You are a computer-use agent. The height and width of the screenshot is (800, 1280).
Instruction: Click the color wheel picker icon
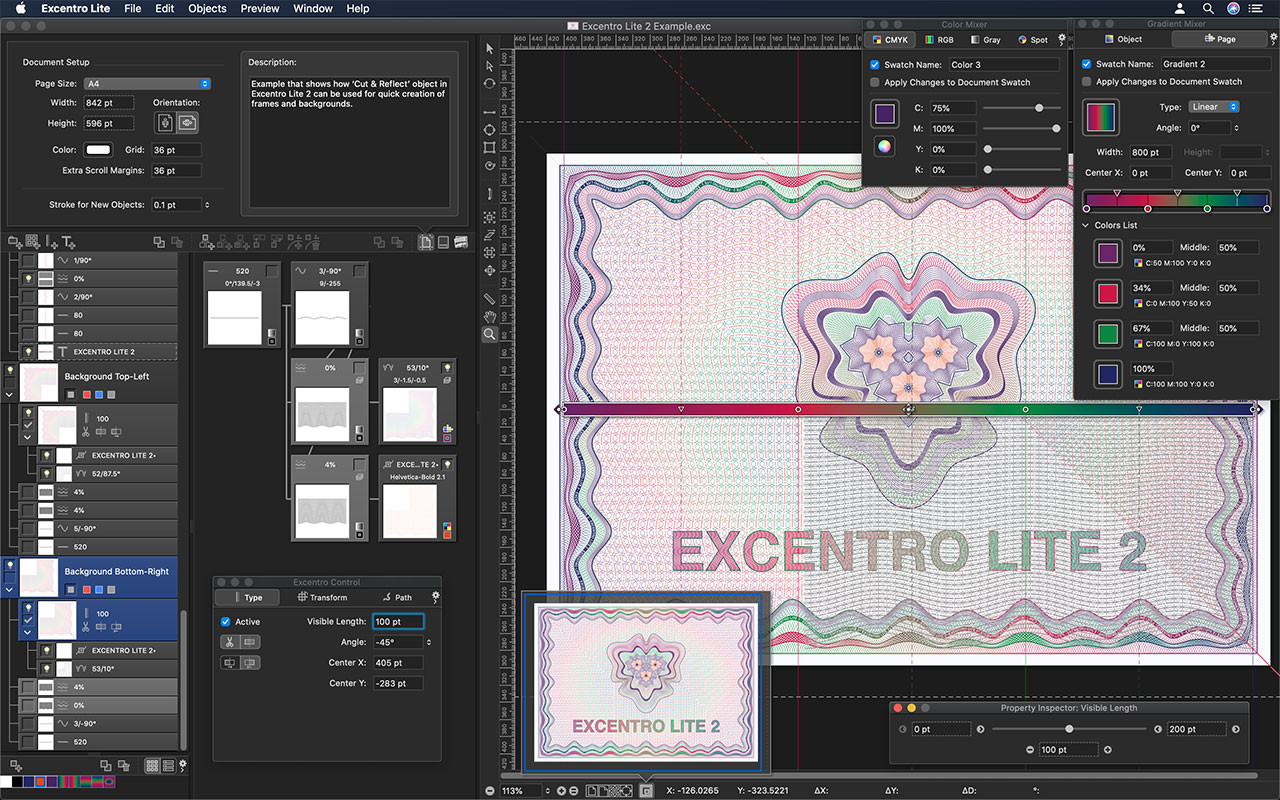pos(885,146)
